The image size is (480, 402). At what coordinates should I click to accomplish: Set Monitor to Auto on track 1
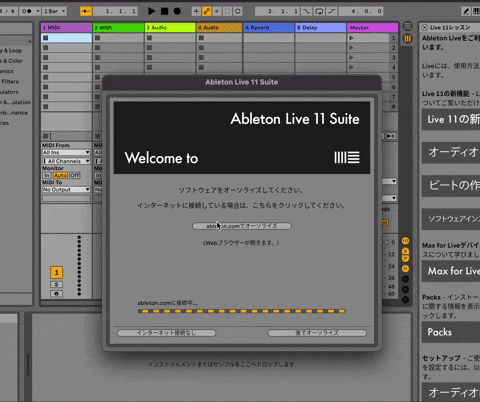click(x=60, y=175)
